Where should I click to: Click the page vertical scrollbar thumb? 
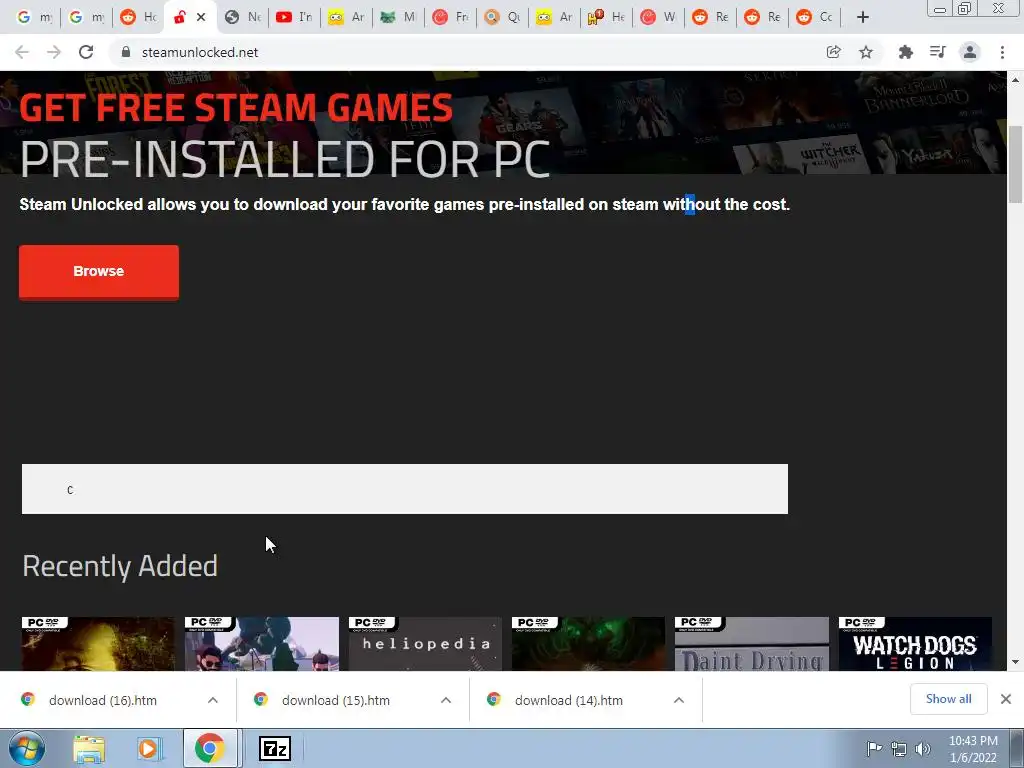coord(1015,165)
